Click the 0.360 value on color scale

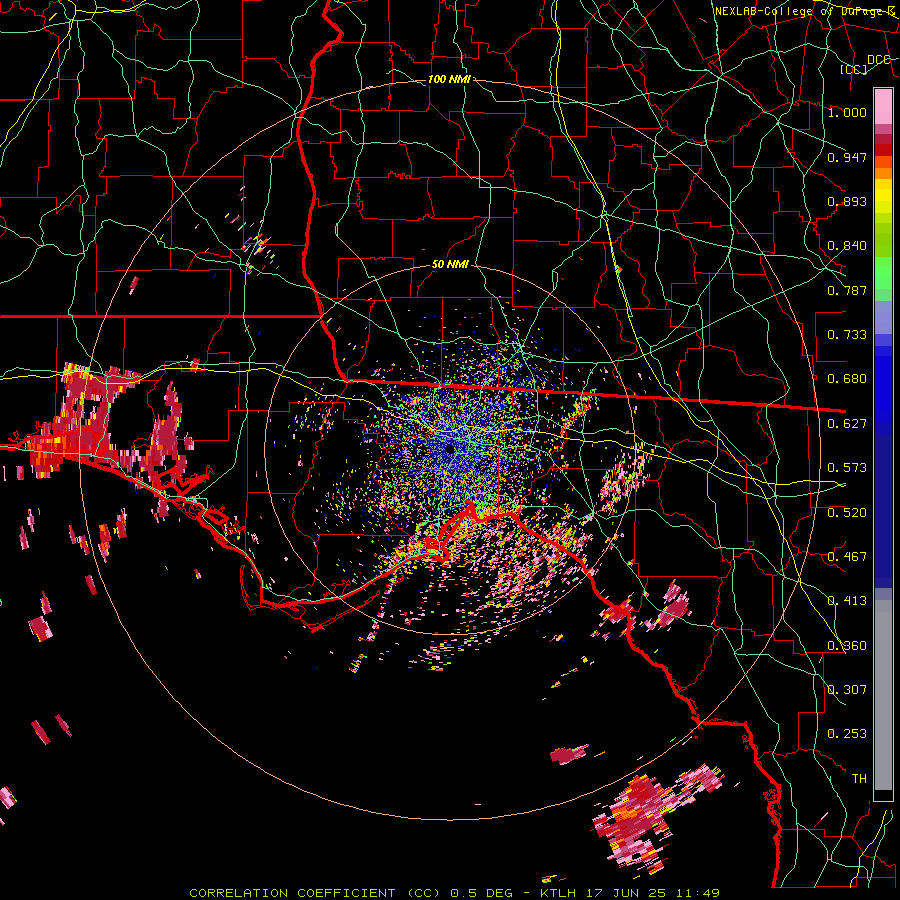click(x=847, y=646)
